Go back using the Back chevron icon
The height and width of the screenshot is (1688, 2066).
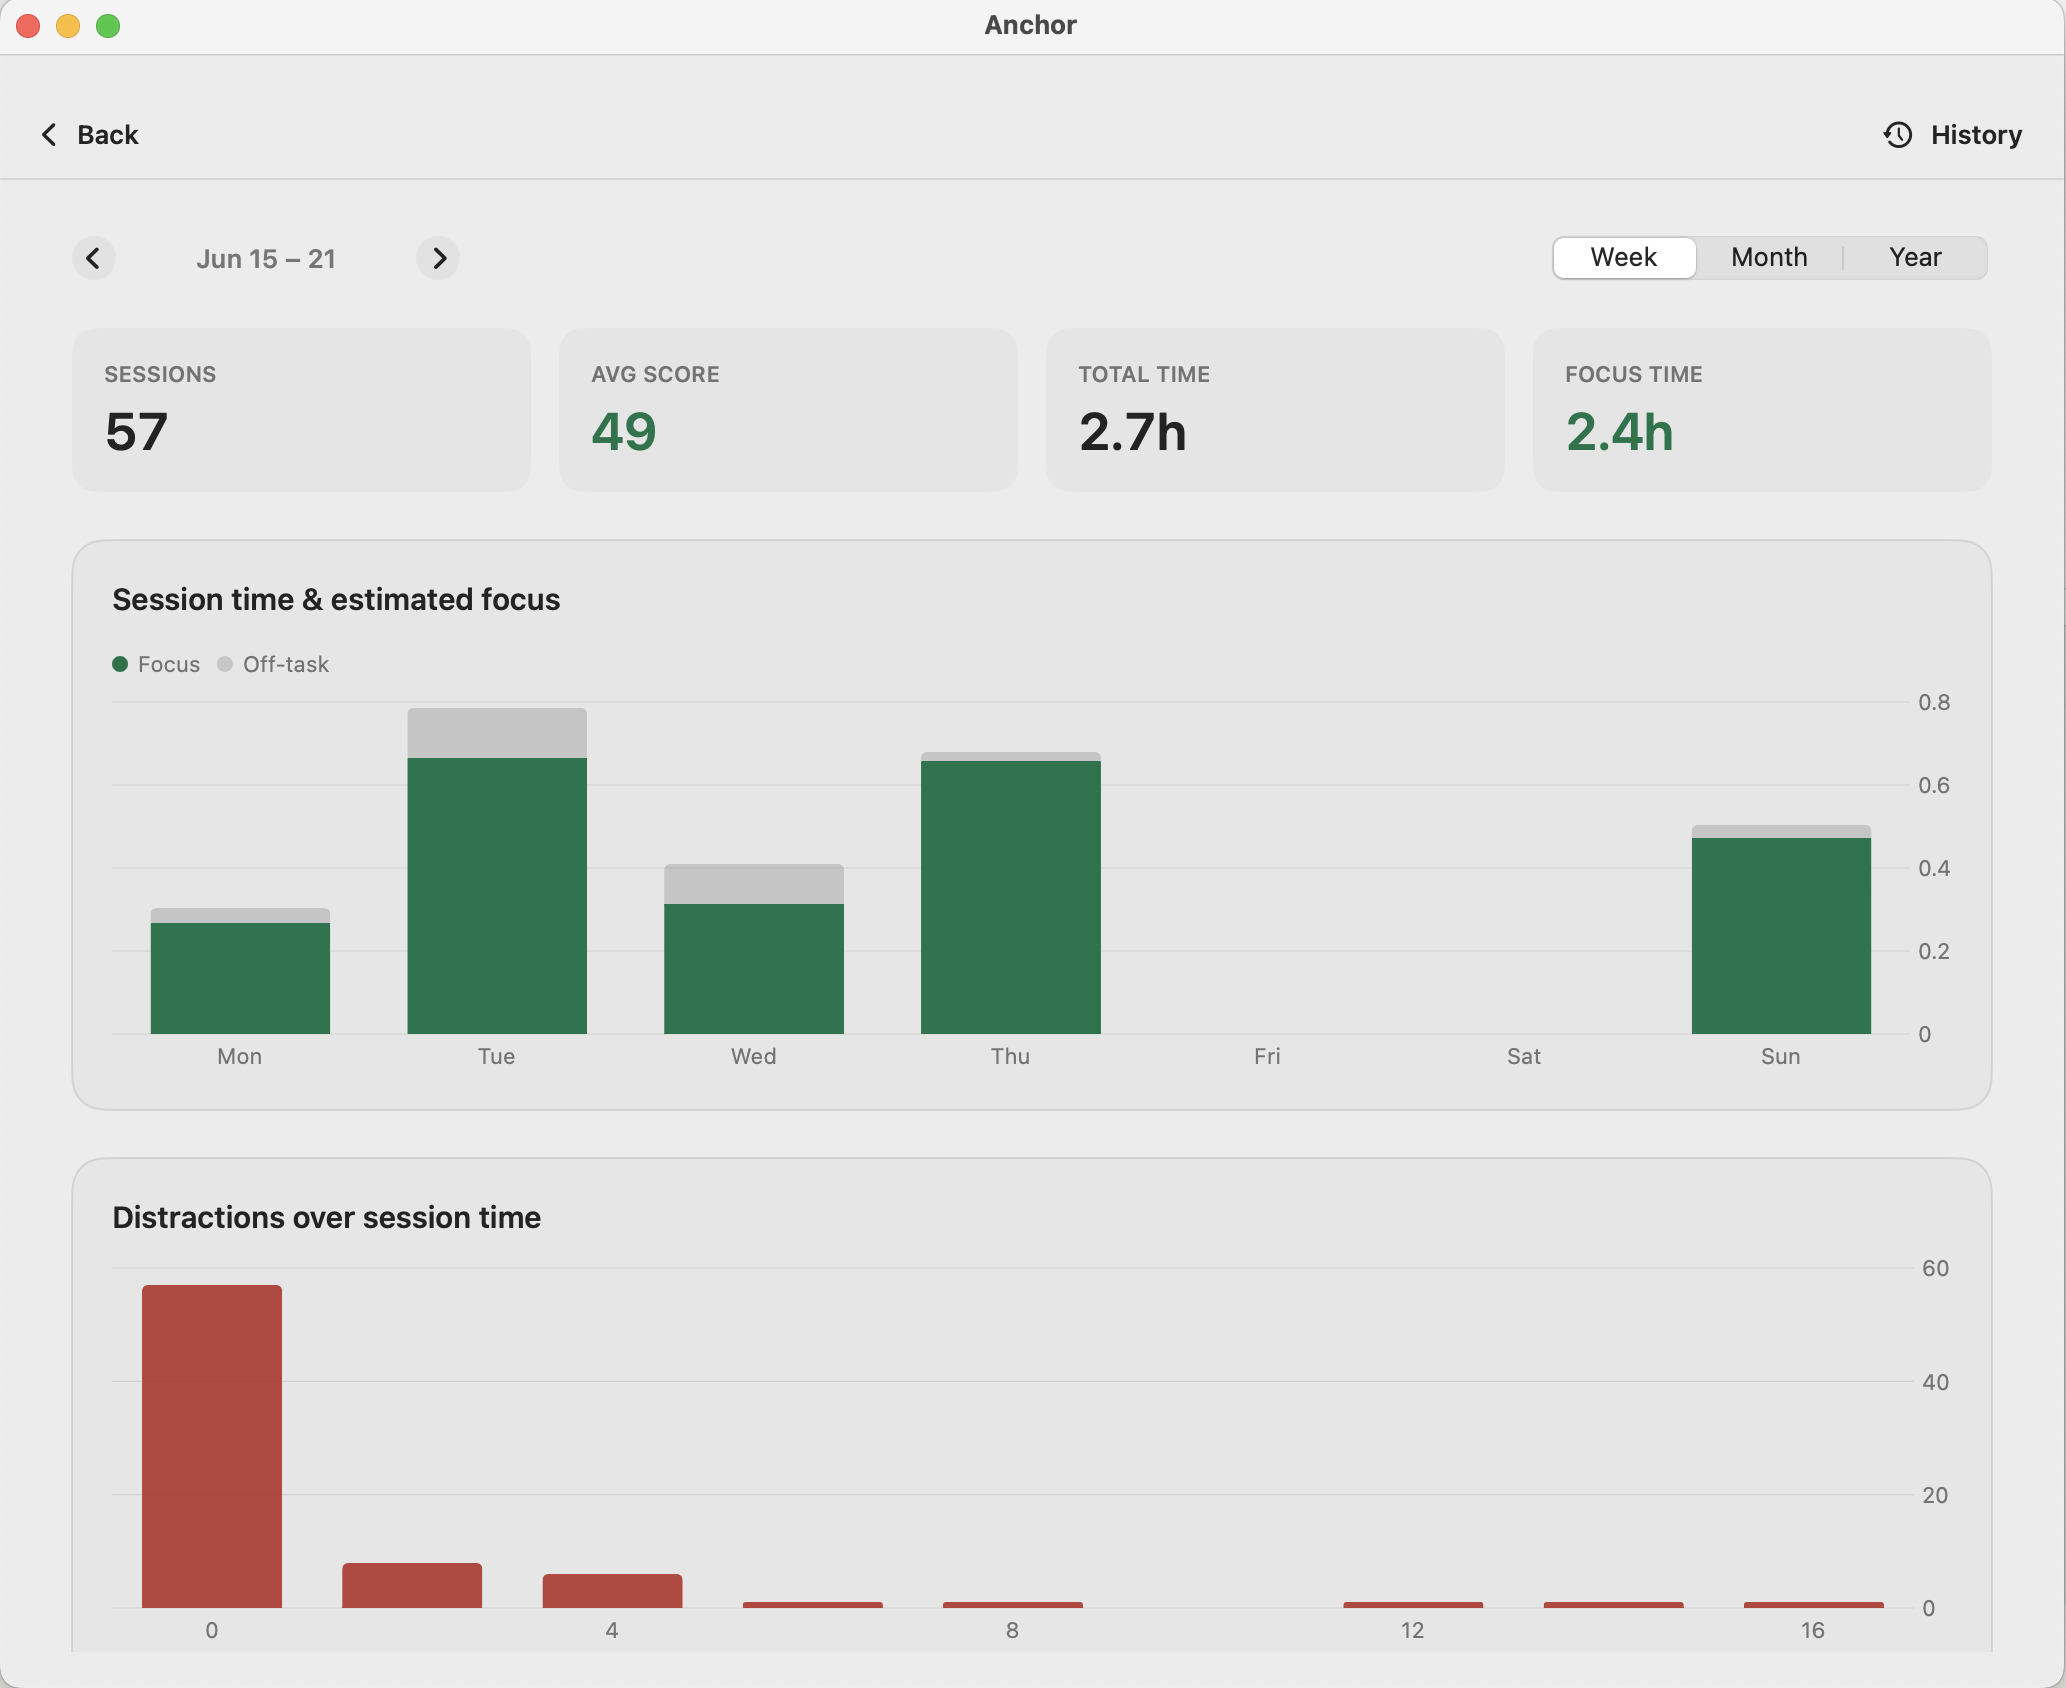(x=49, y=135)
